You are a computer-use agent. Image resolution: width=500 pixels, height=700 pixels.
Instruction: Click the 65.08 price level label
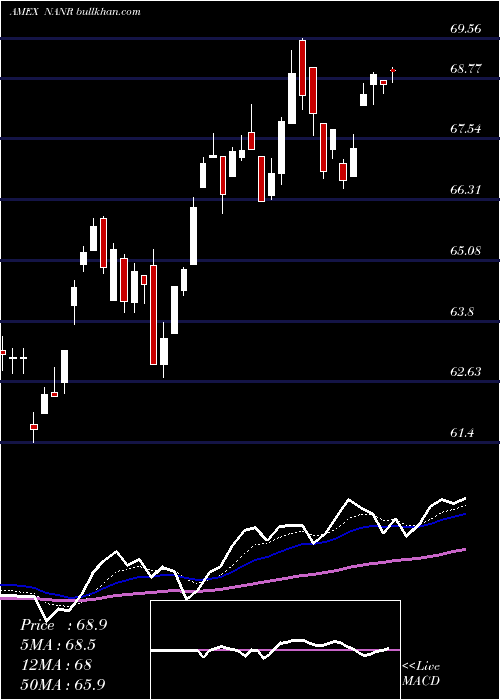click(x=466, y=250)
